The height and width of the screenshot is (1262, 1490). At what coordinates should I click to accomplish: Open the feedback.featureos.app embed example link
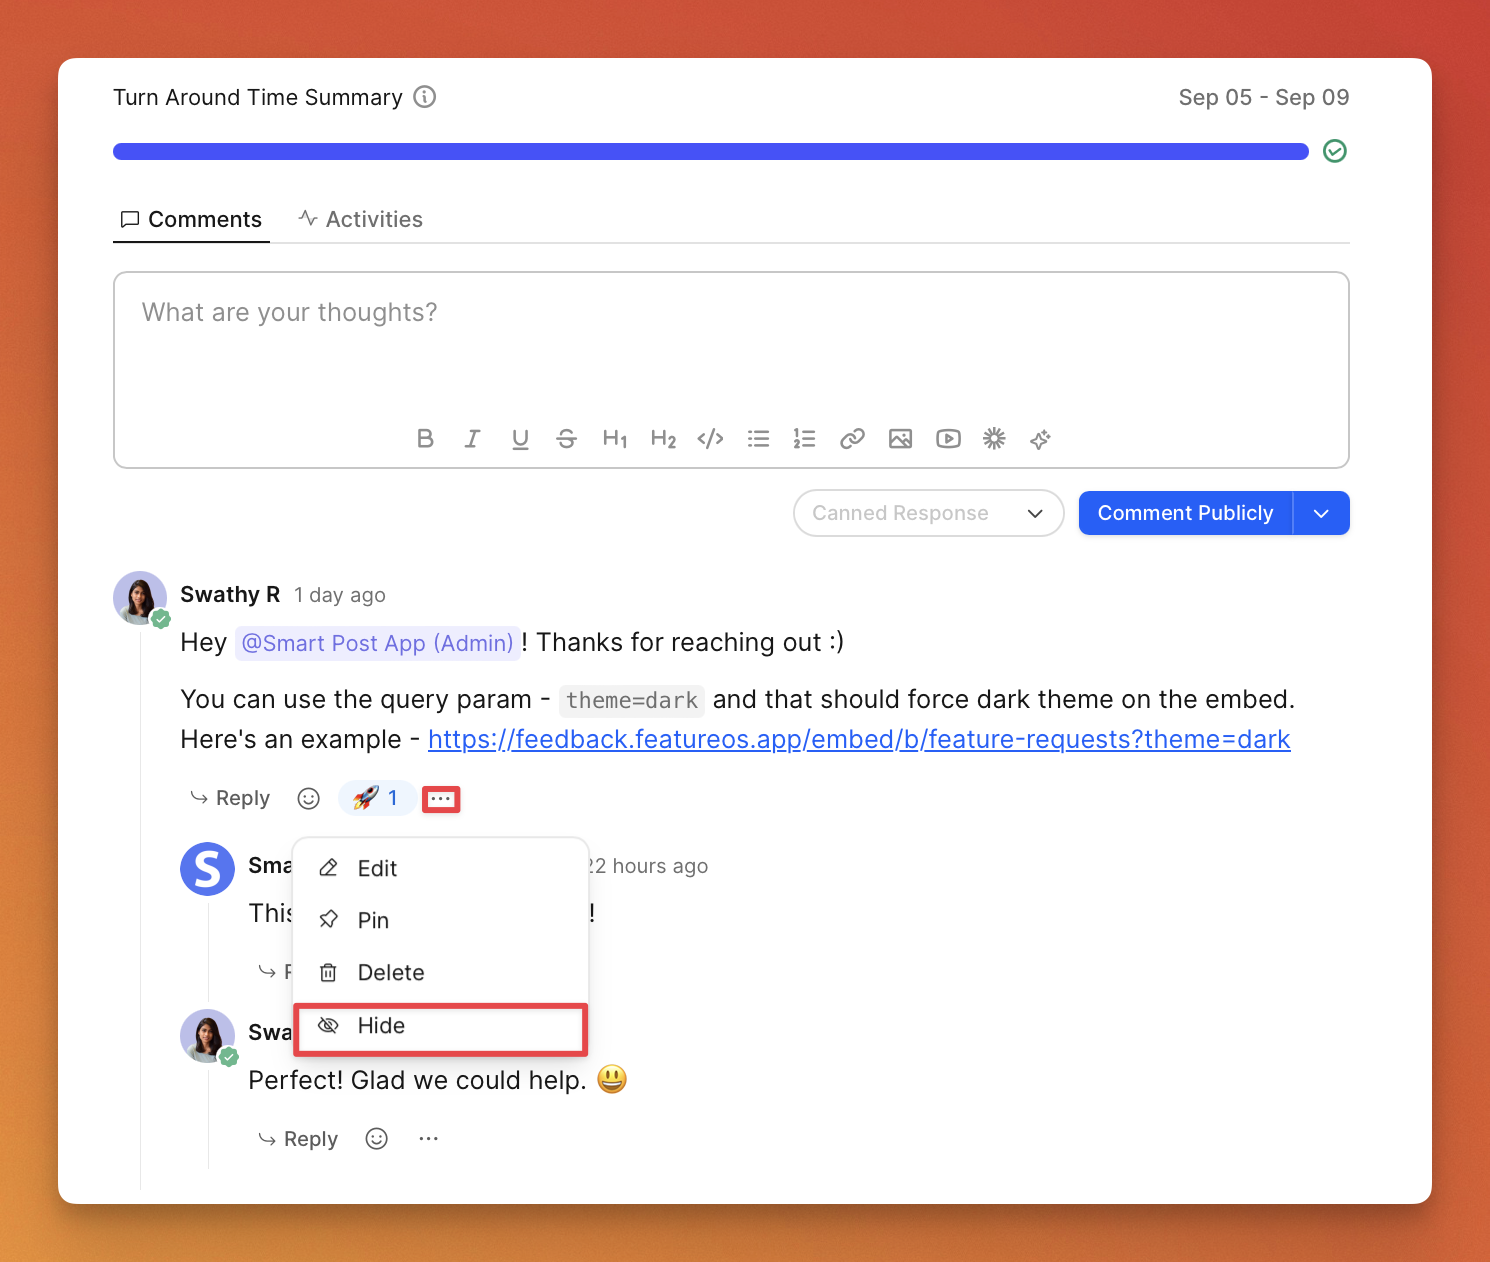[859, 739]
